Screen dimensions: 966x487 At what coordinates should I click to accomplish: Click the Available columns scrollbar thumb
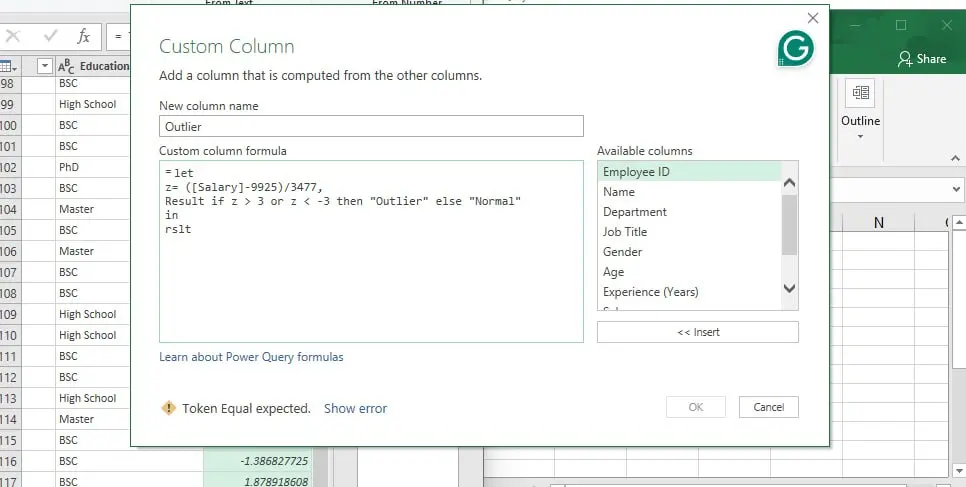coord(789,224)
